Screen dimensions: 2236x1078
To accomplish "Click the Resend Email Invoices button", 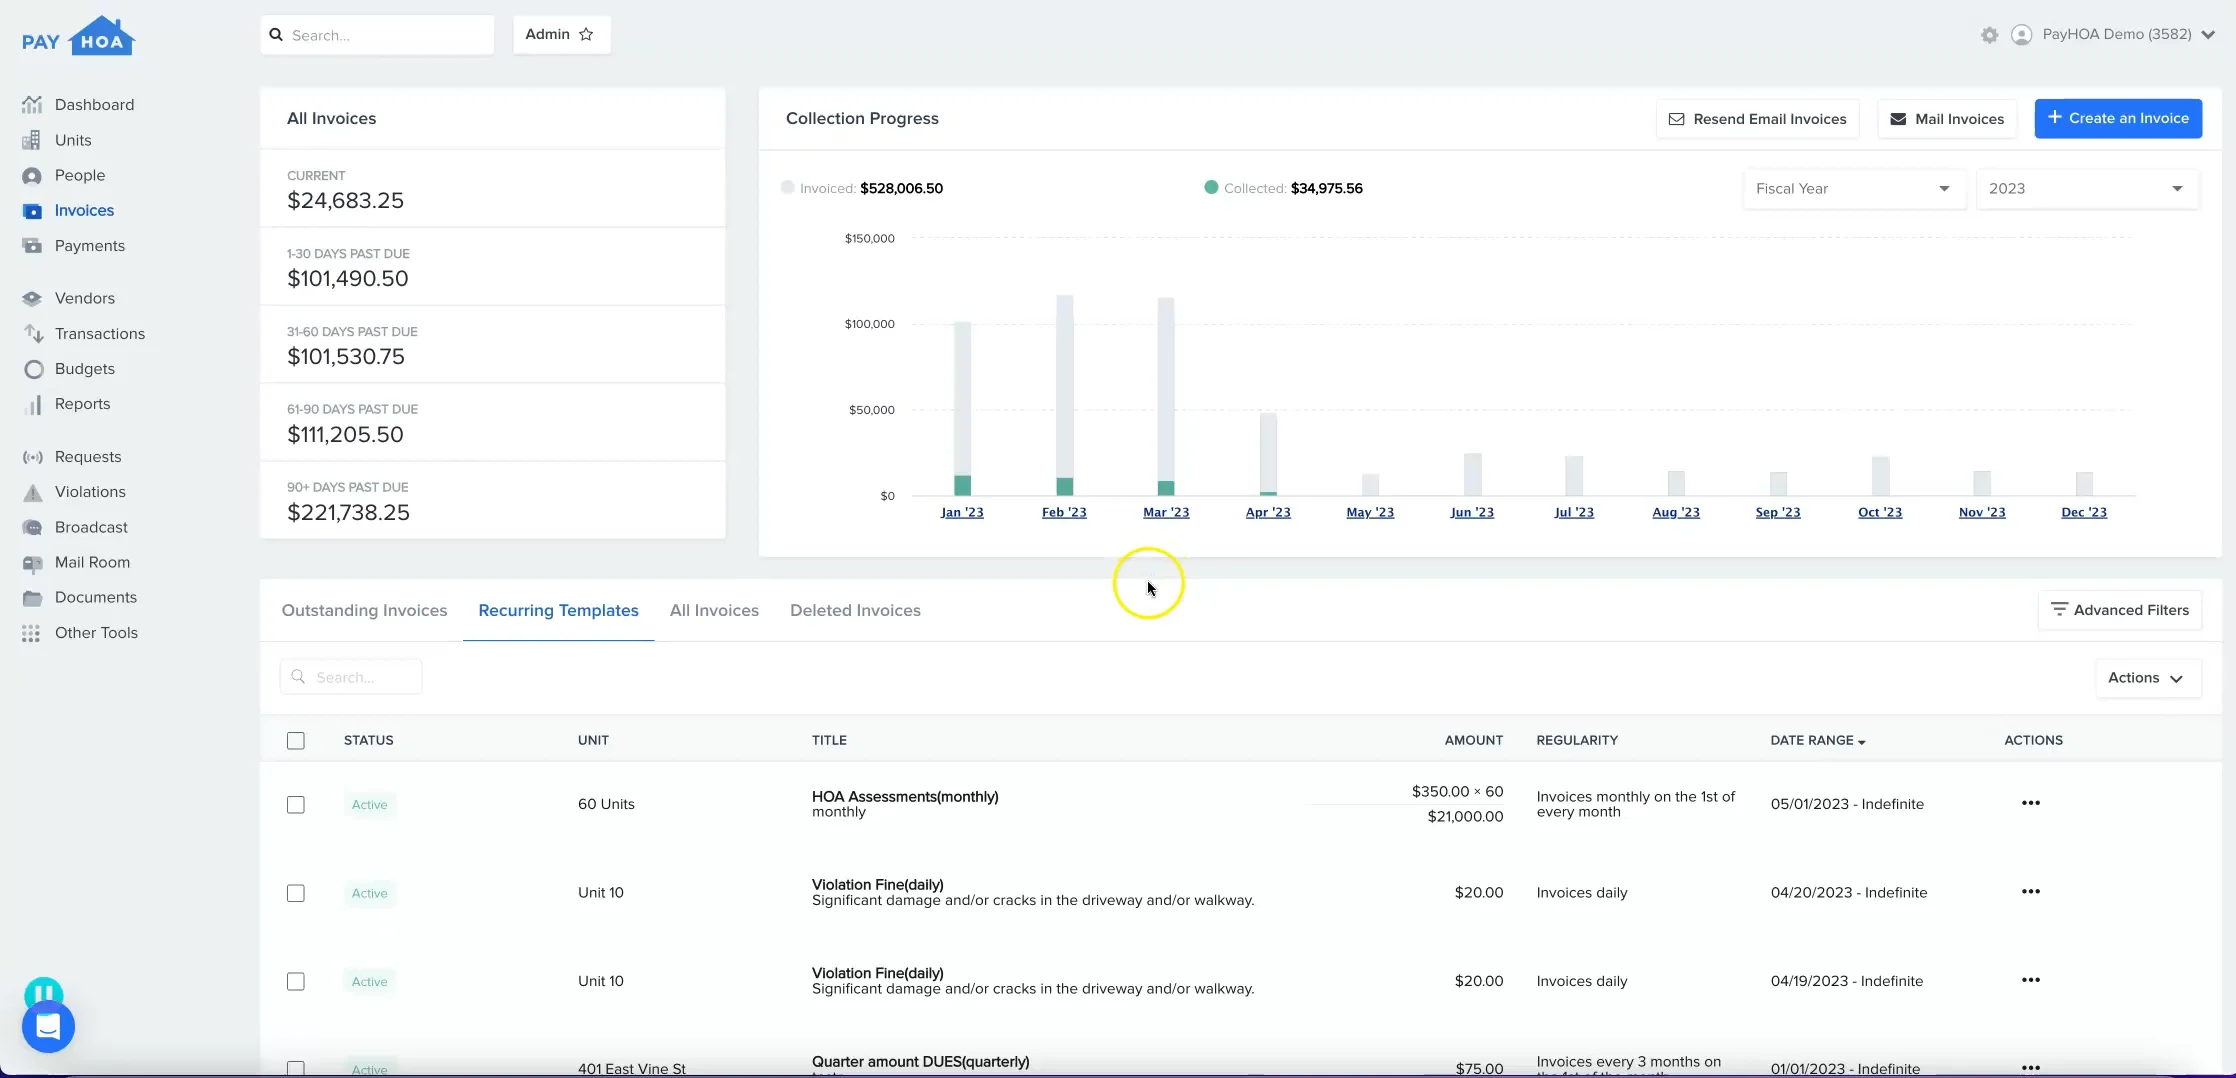I will click(1757, 119).
